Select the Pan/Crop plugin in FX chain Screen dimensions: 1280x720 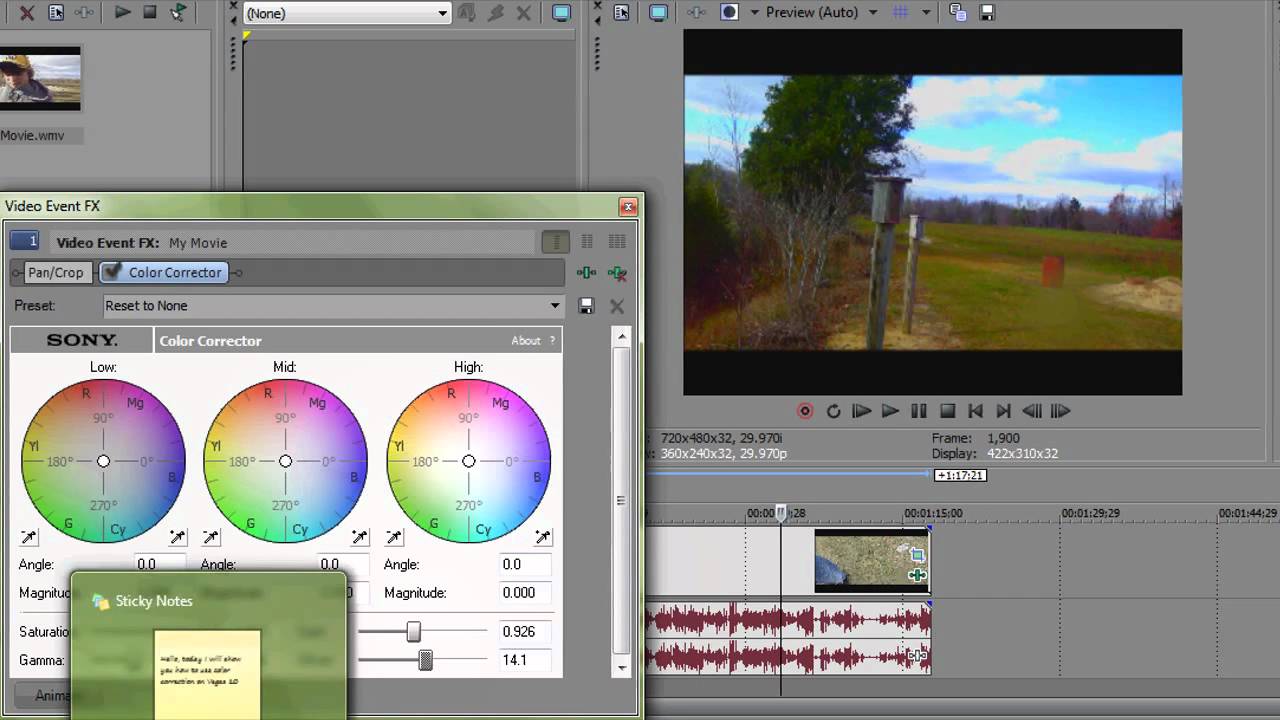[x=56, y=272]
